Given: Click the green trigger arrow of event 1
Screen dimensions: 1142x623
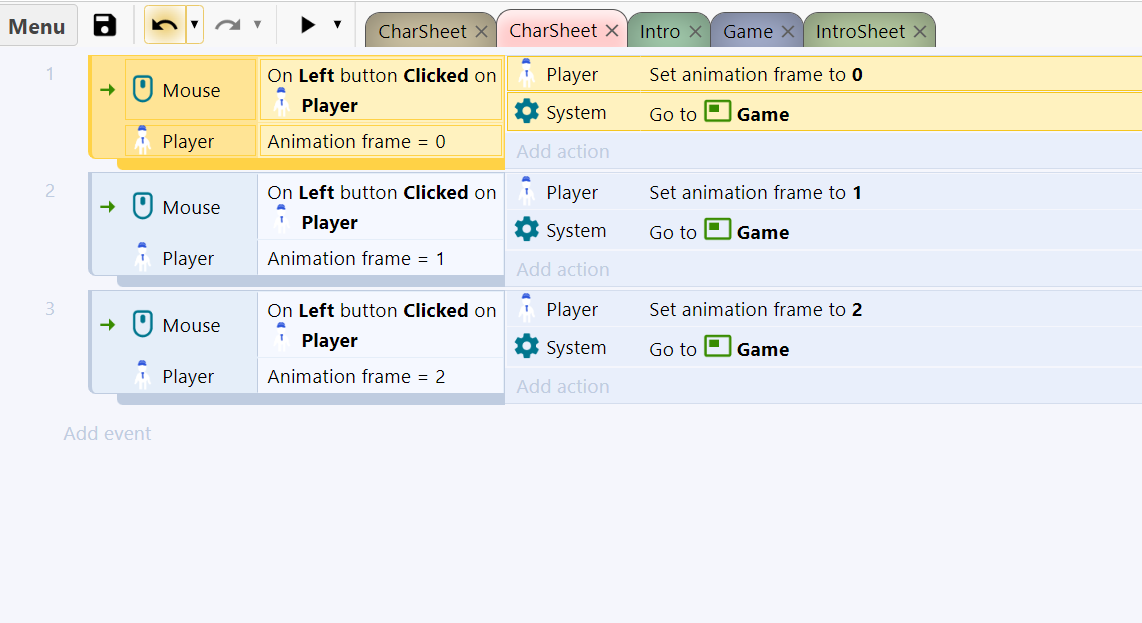Looking at the screenshot, I should pos(108,90).
